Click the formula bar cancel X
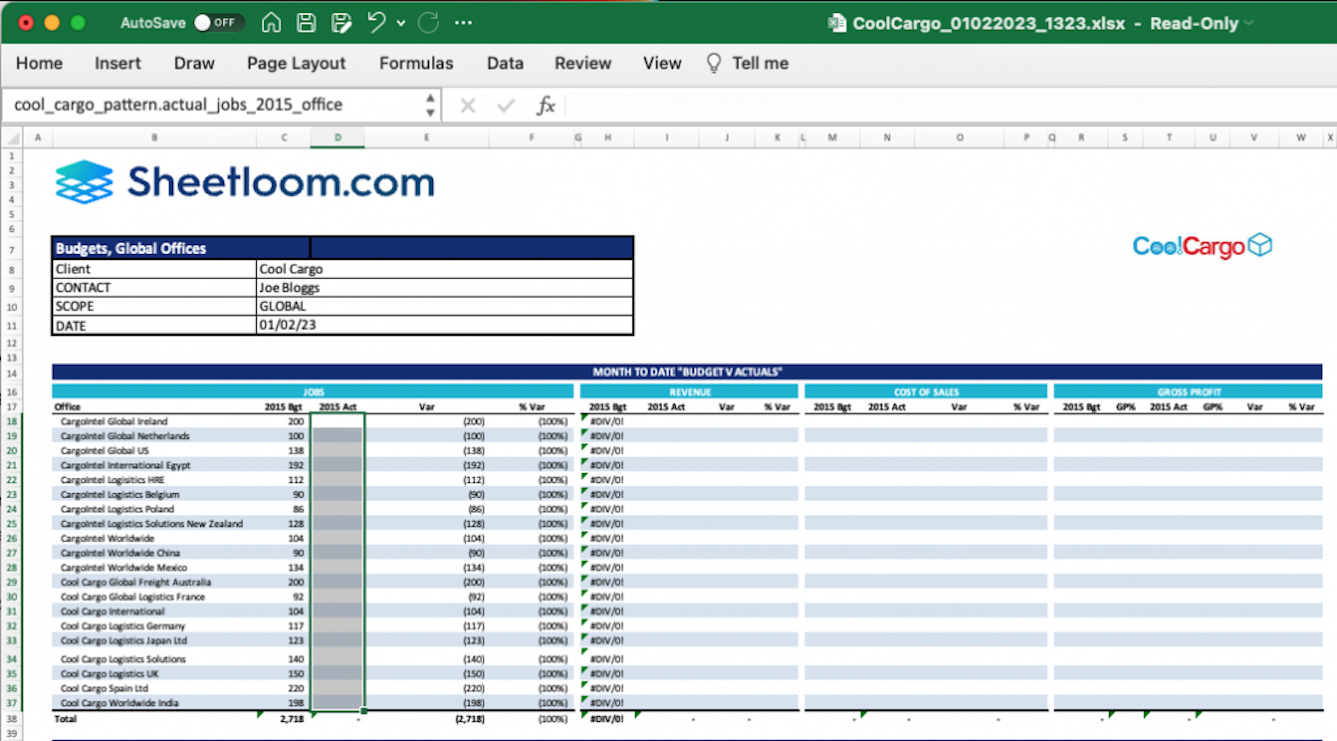 click(467, 105)
